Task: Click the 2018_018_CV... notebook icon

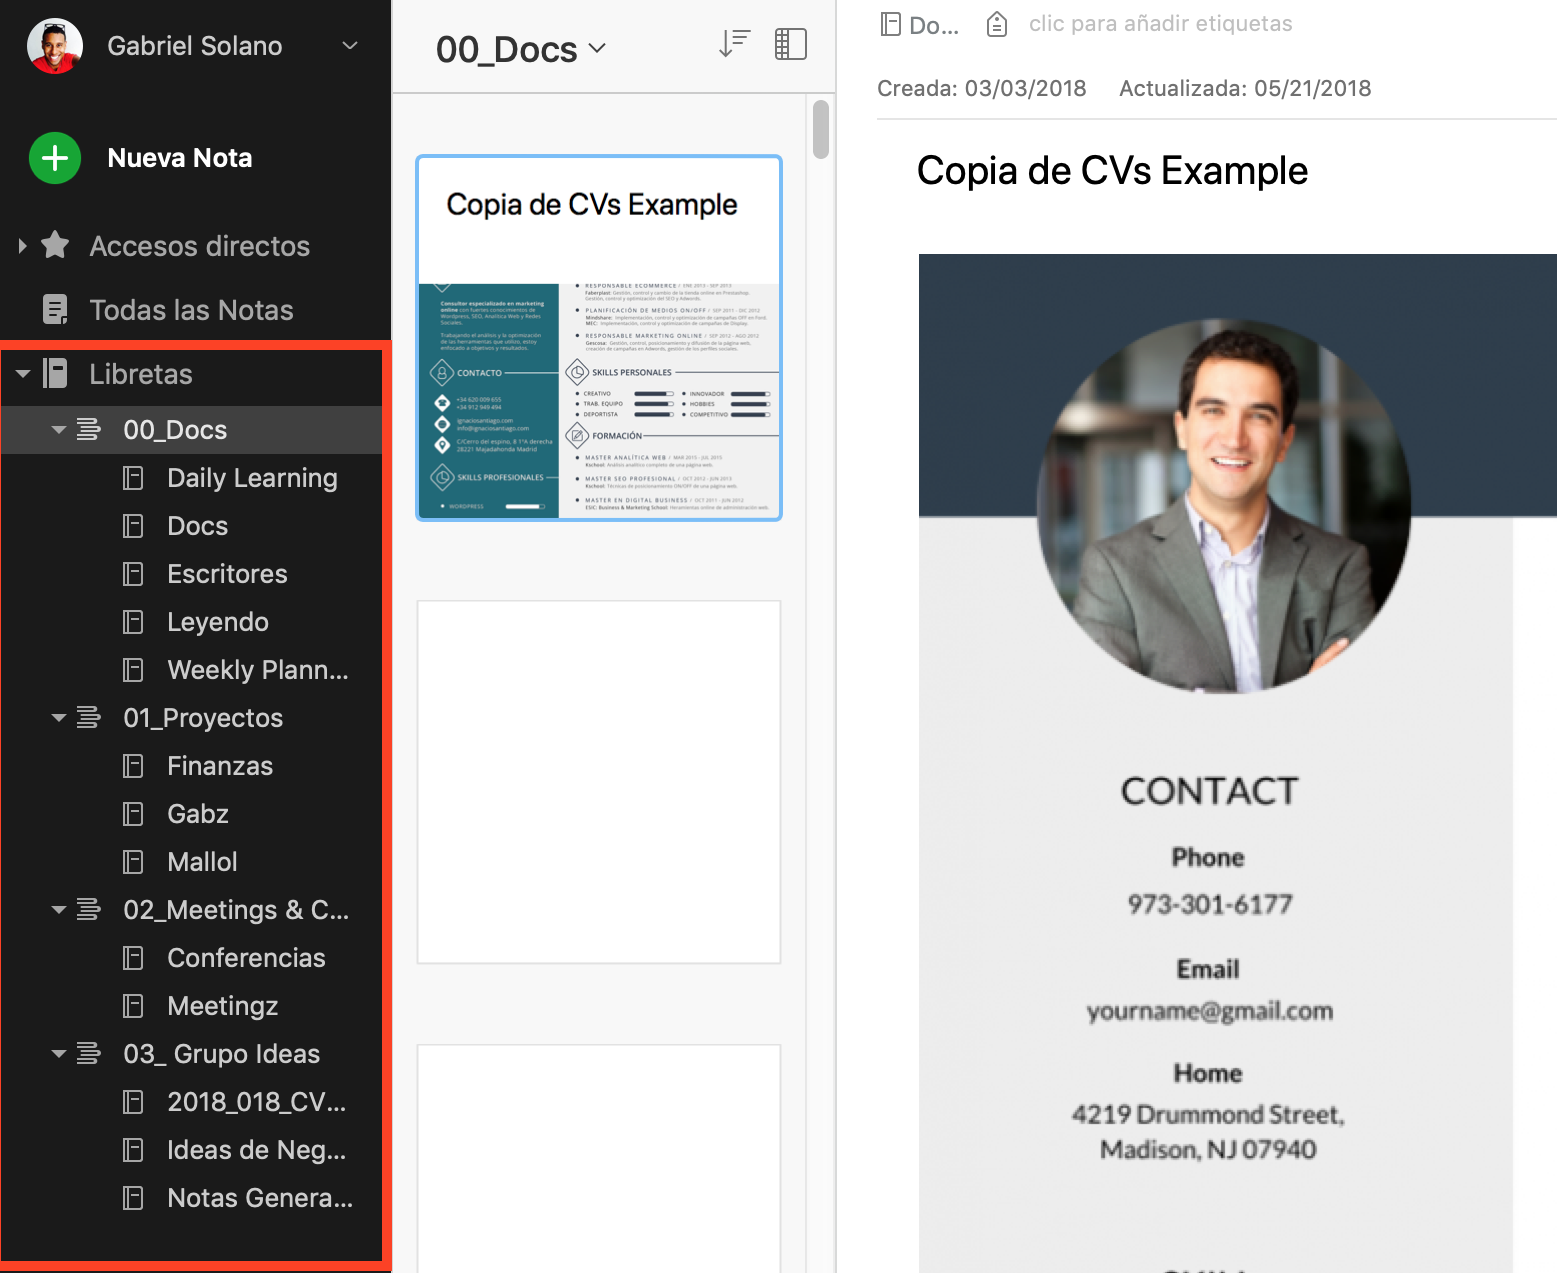Action: pos(133,1102)
